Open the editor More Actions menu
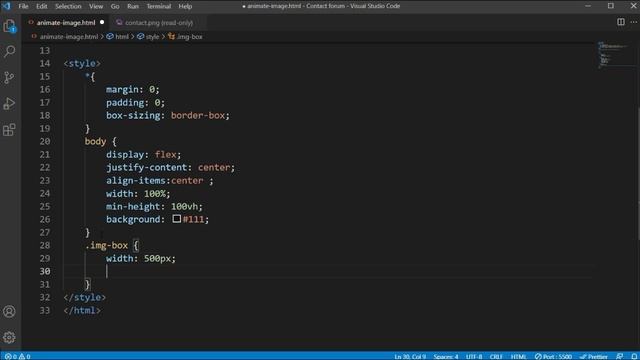 pos(633,22)
